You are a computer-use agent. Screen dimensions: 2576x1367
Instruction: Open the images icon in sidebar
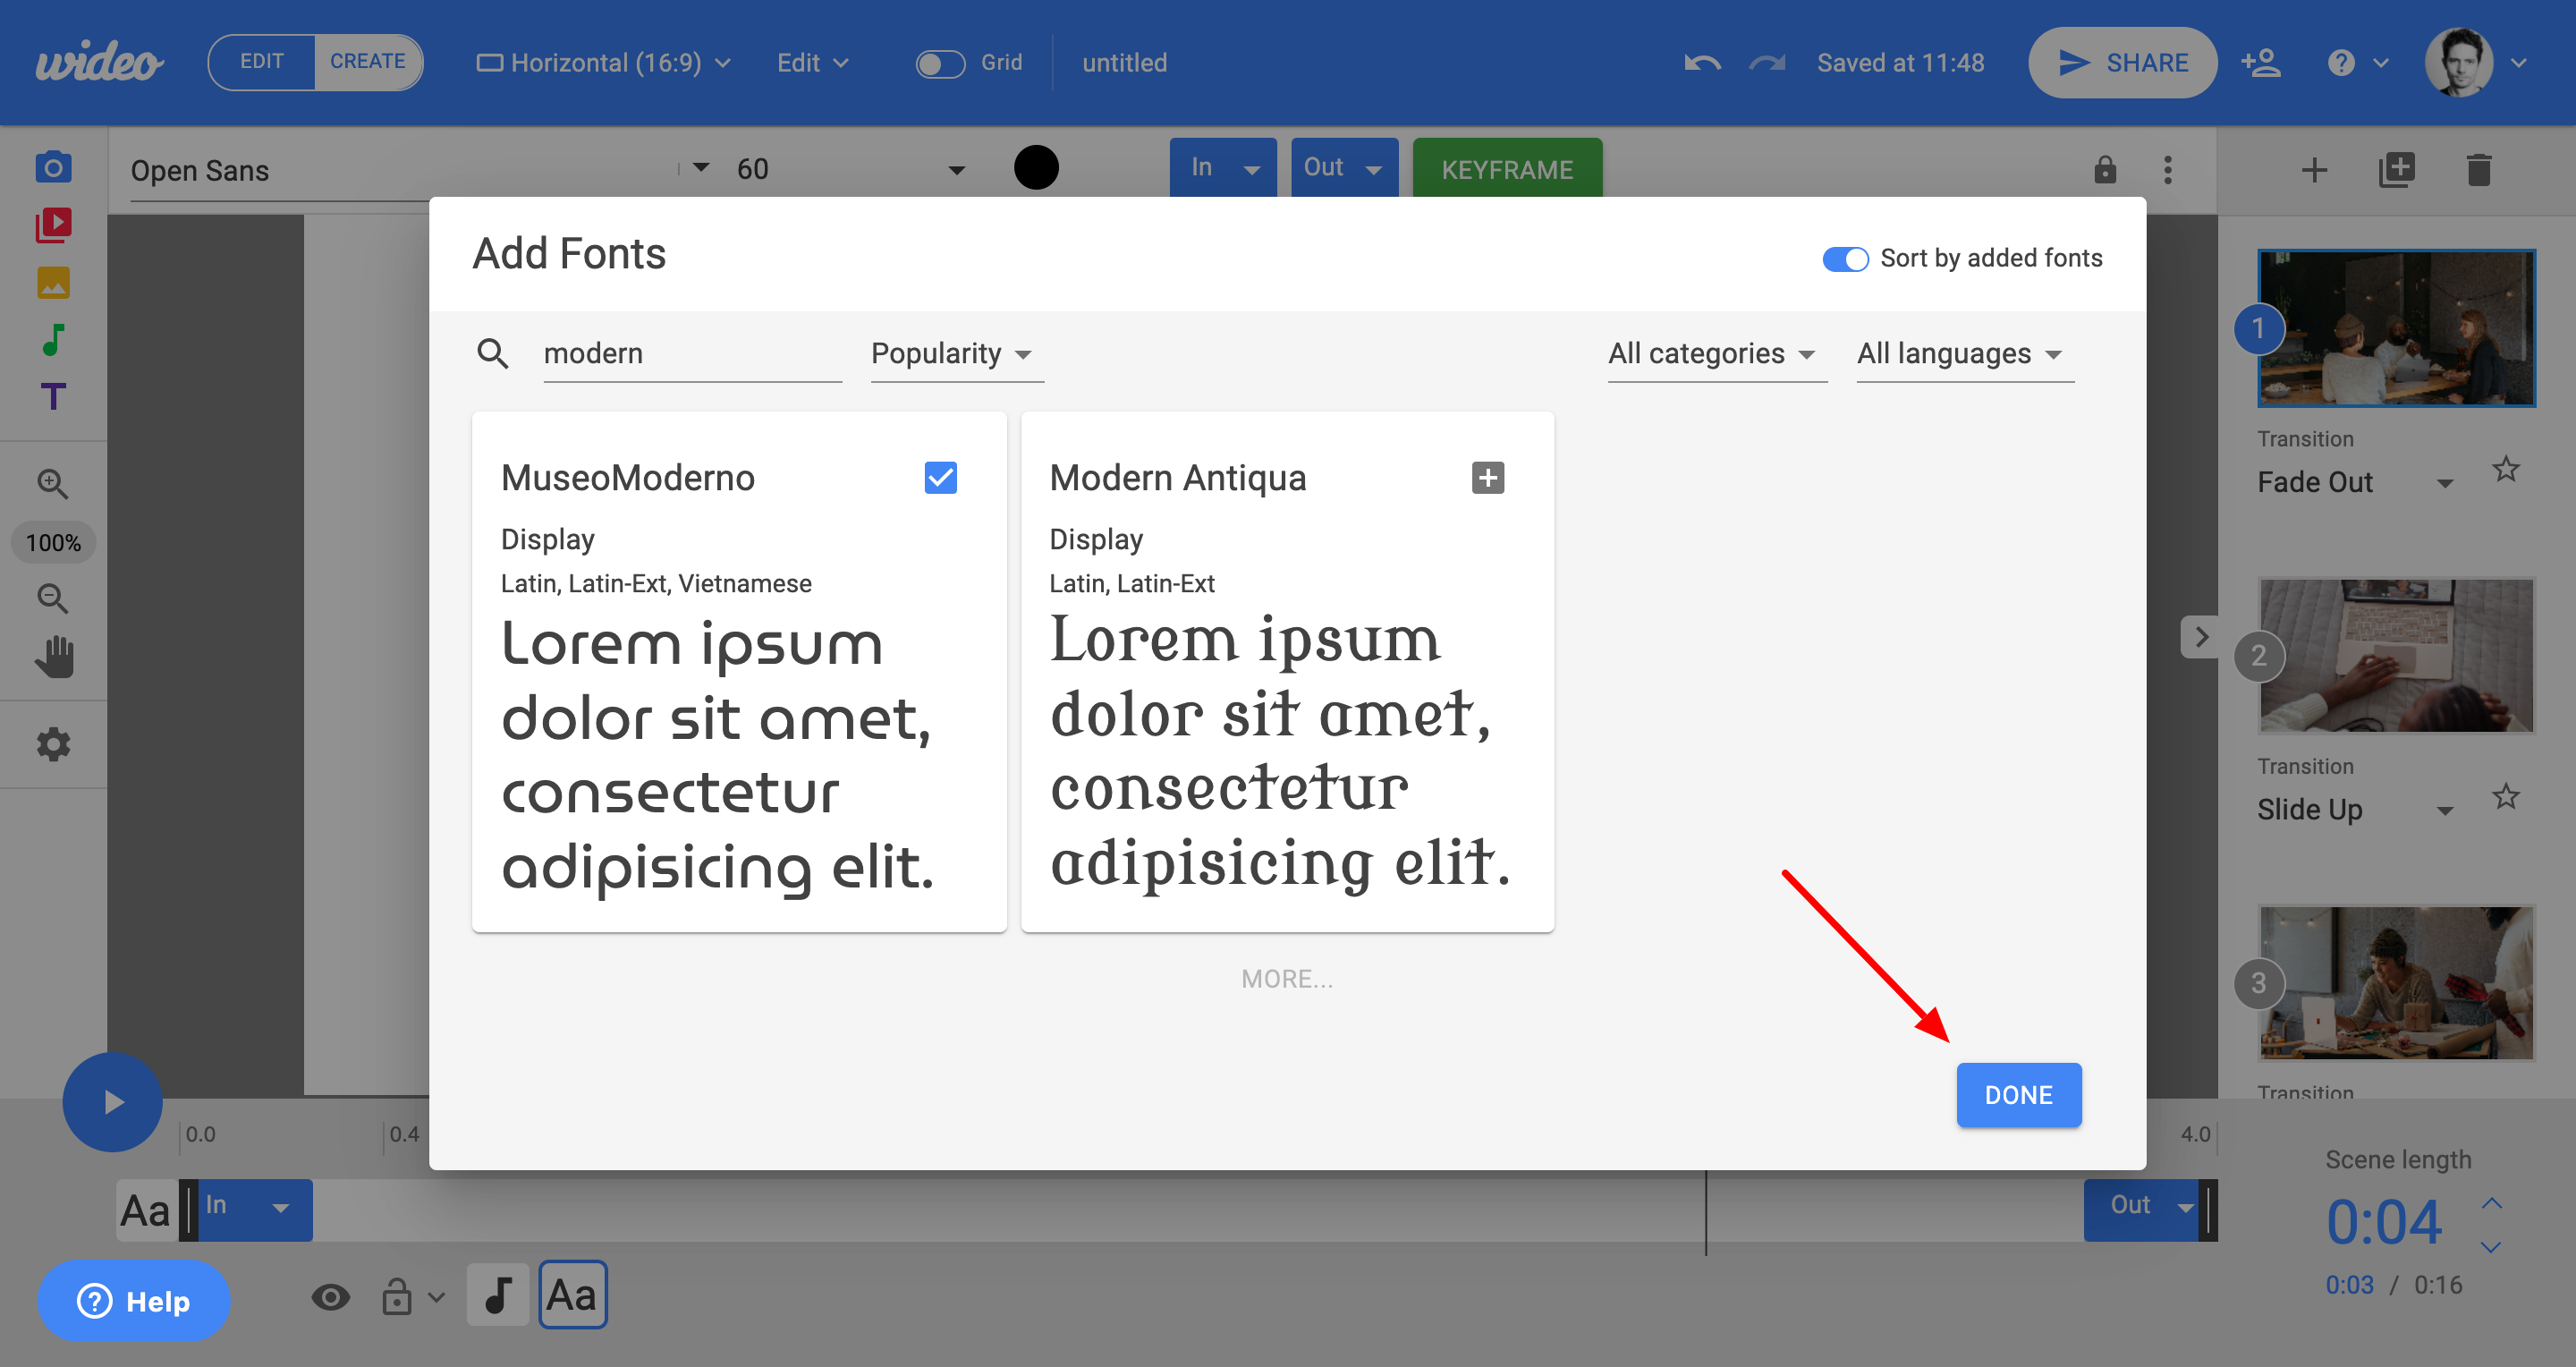coord(53,283)
